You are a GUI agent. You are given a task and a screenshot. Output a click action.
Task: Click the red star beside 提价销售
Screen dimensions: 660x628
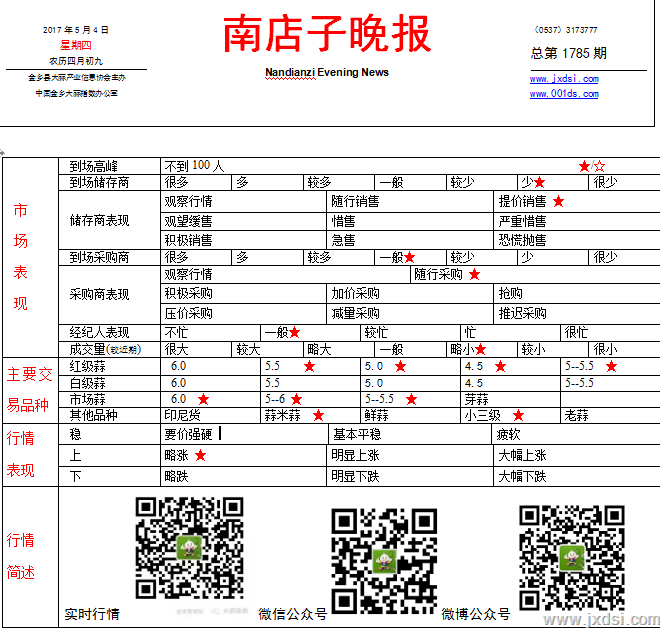(x=558, y=201)
